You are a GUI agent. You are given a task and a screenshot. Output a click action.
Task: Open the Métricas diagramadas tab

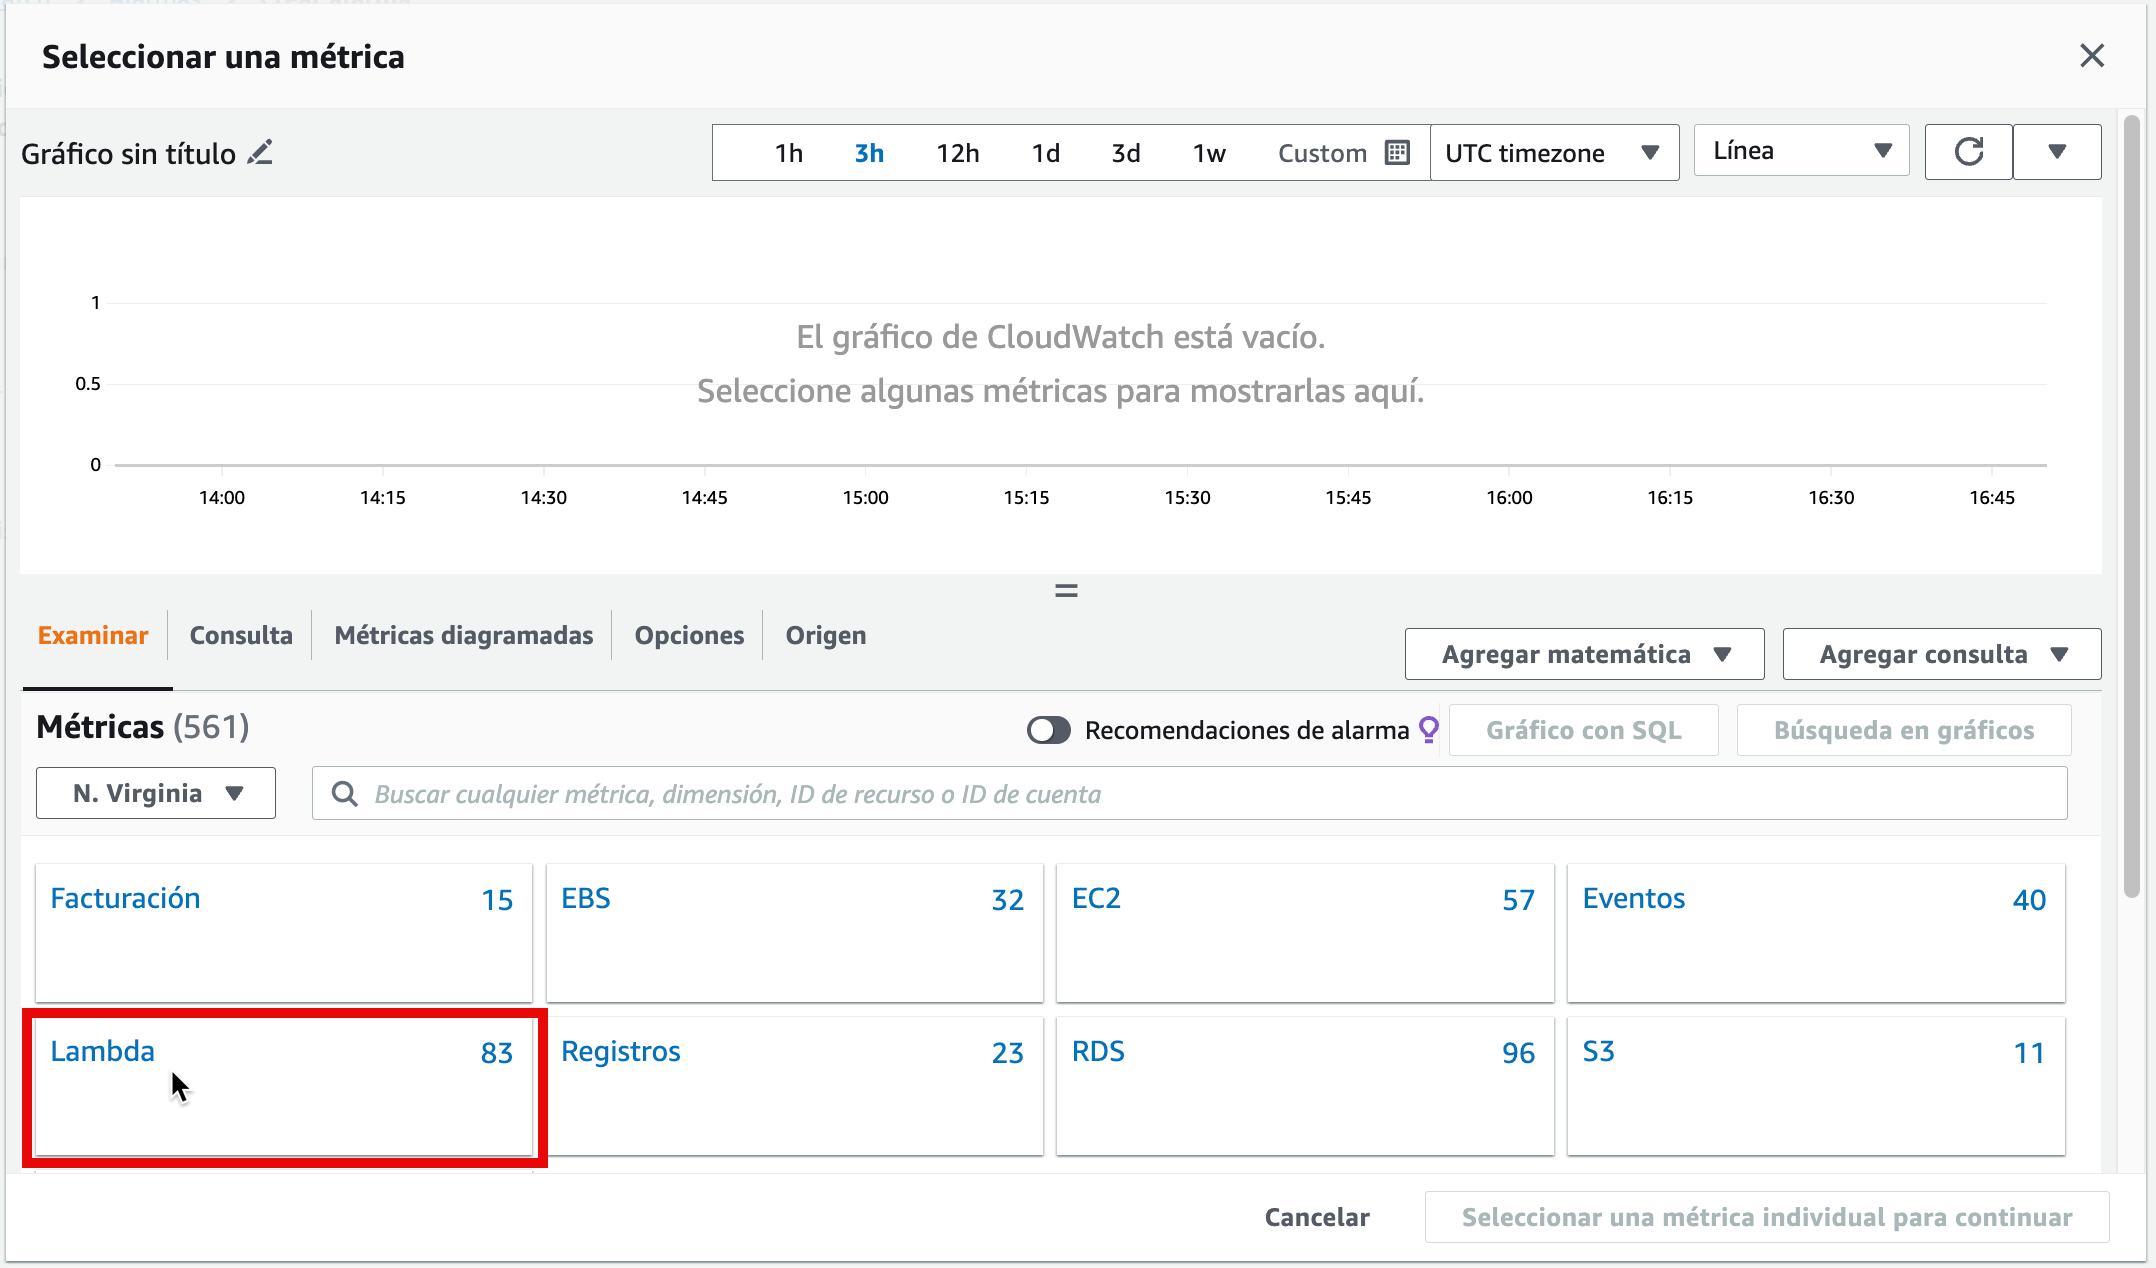click(464, 635)
